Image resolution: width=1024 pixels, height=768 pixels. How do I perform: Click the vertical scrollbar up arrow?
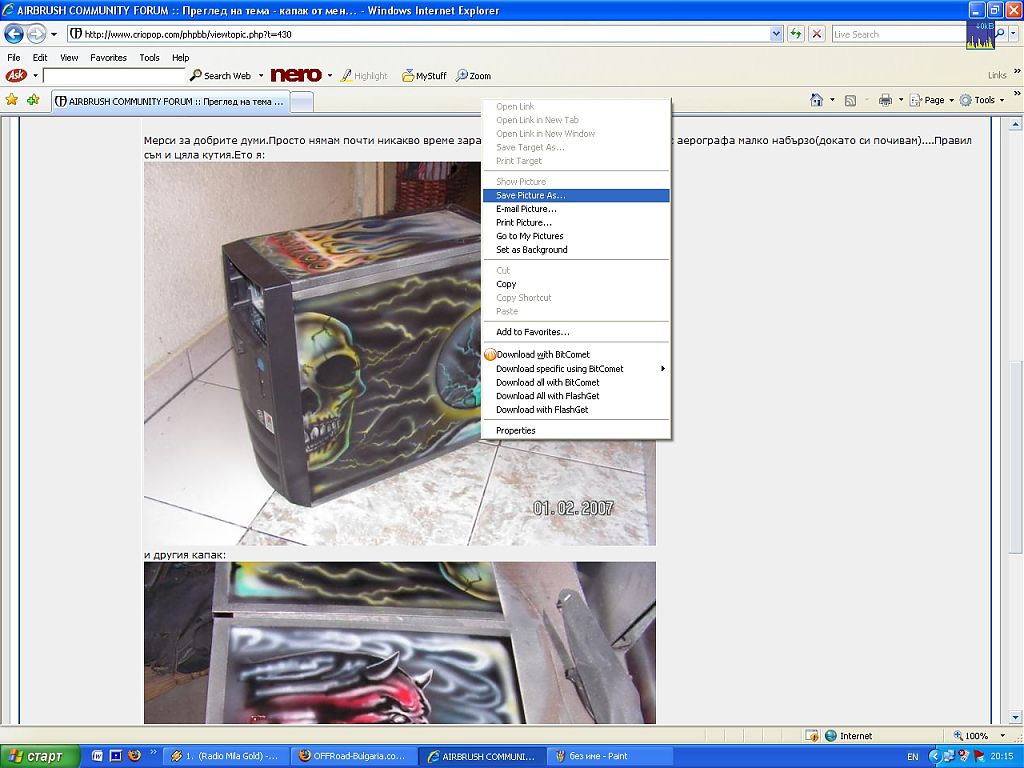click(1015, 124)
